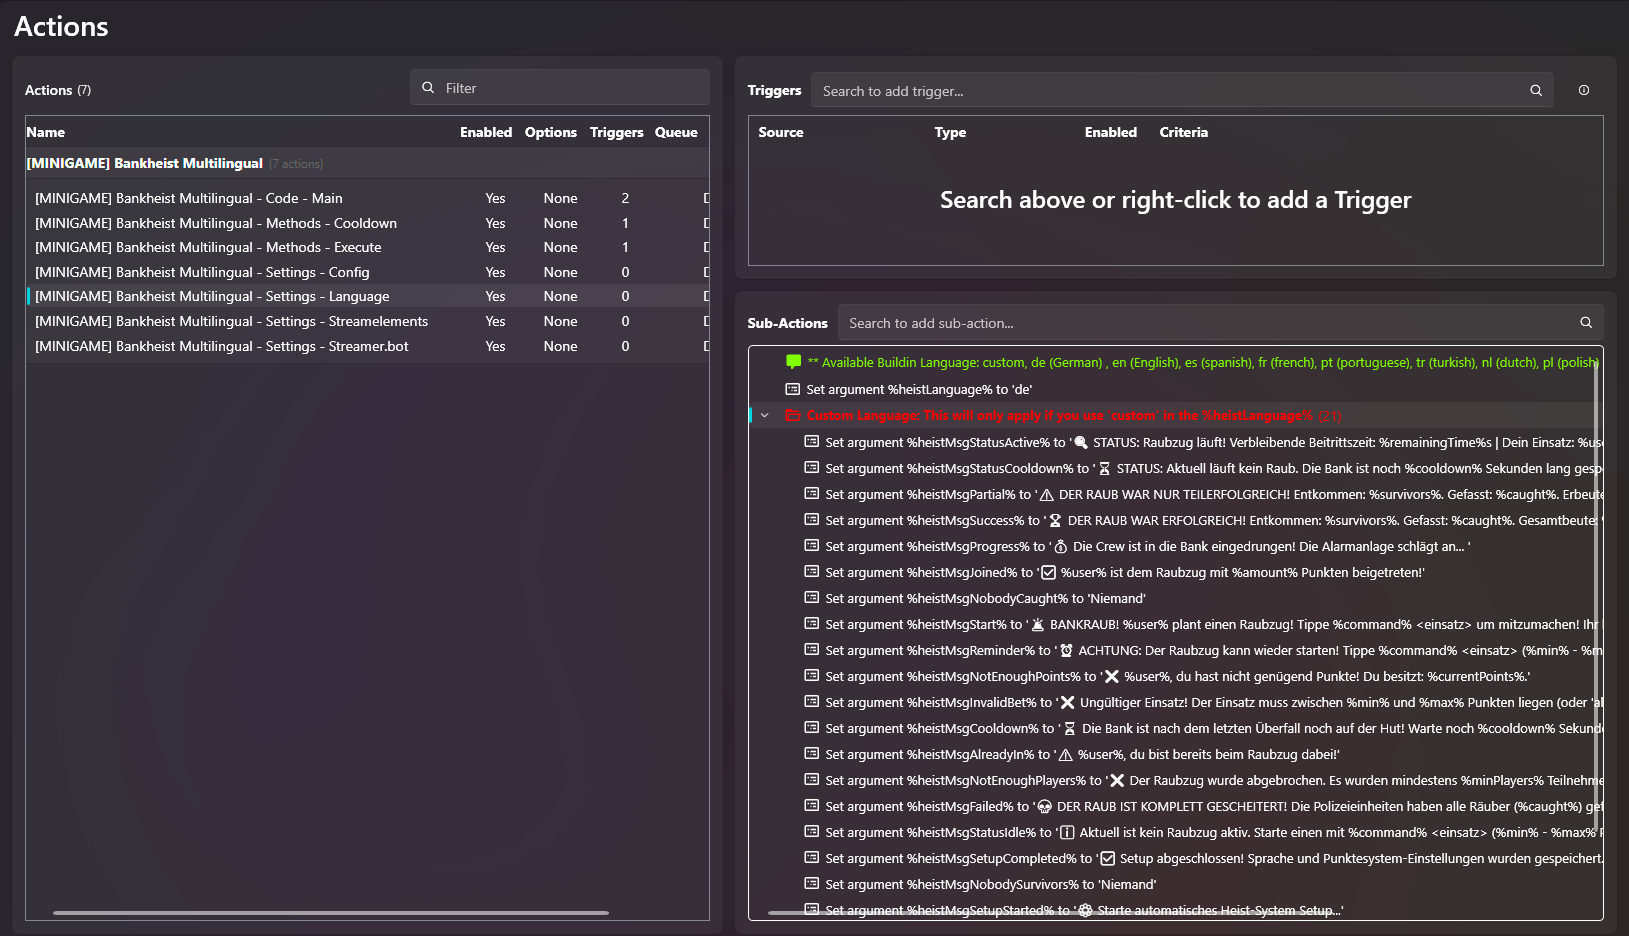
Task: Click the icon beside the heistMsgStatusActive sub-action
Action: [812, 442]
